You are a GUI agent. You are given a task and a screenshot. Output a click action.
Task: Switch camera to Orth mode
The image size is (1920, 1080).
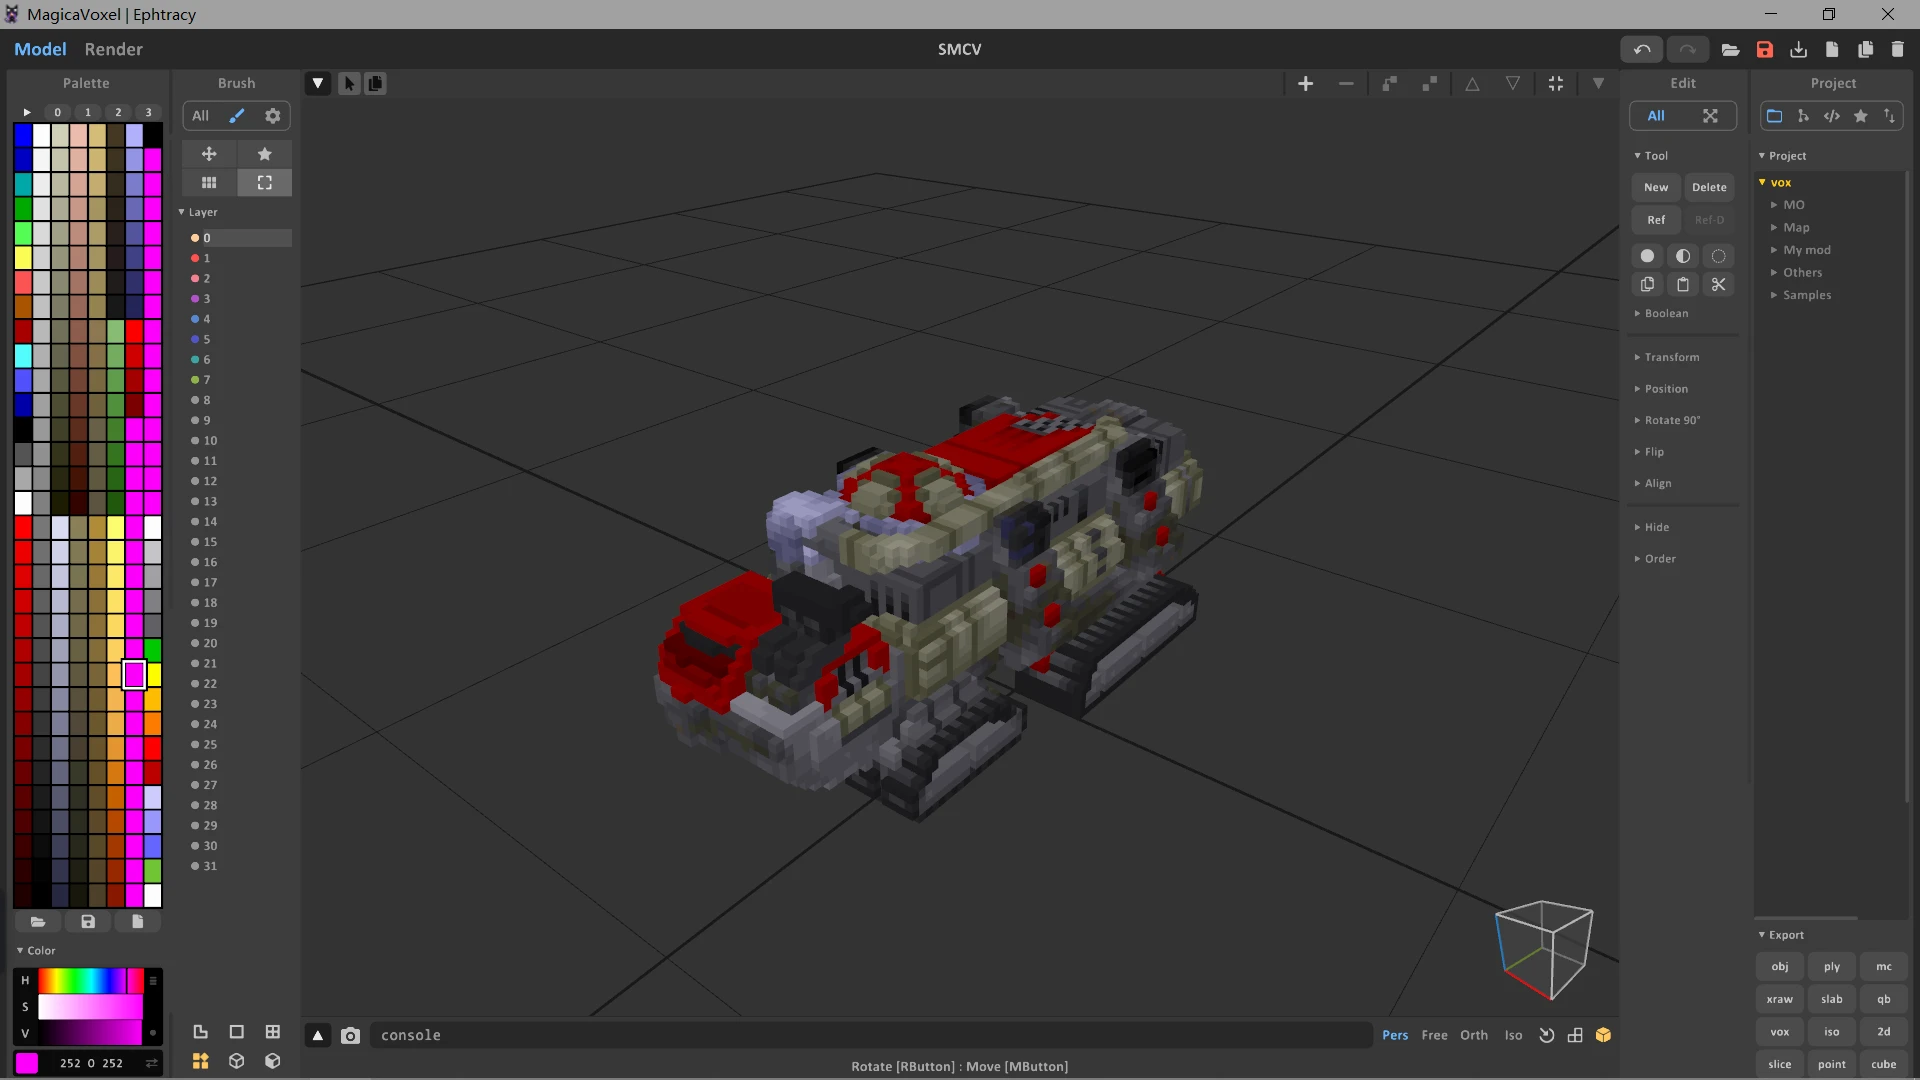(1473, 1036)
